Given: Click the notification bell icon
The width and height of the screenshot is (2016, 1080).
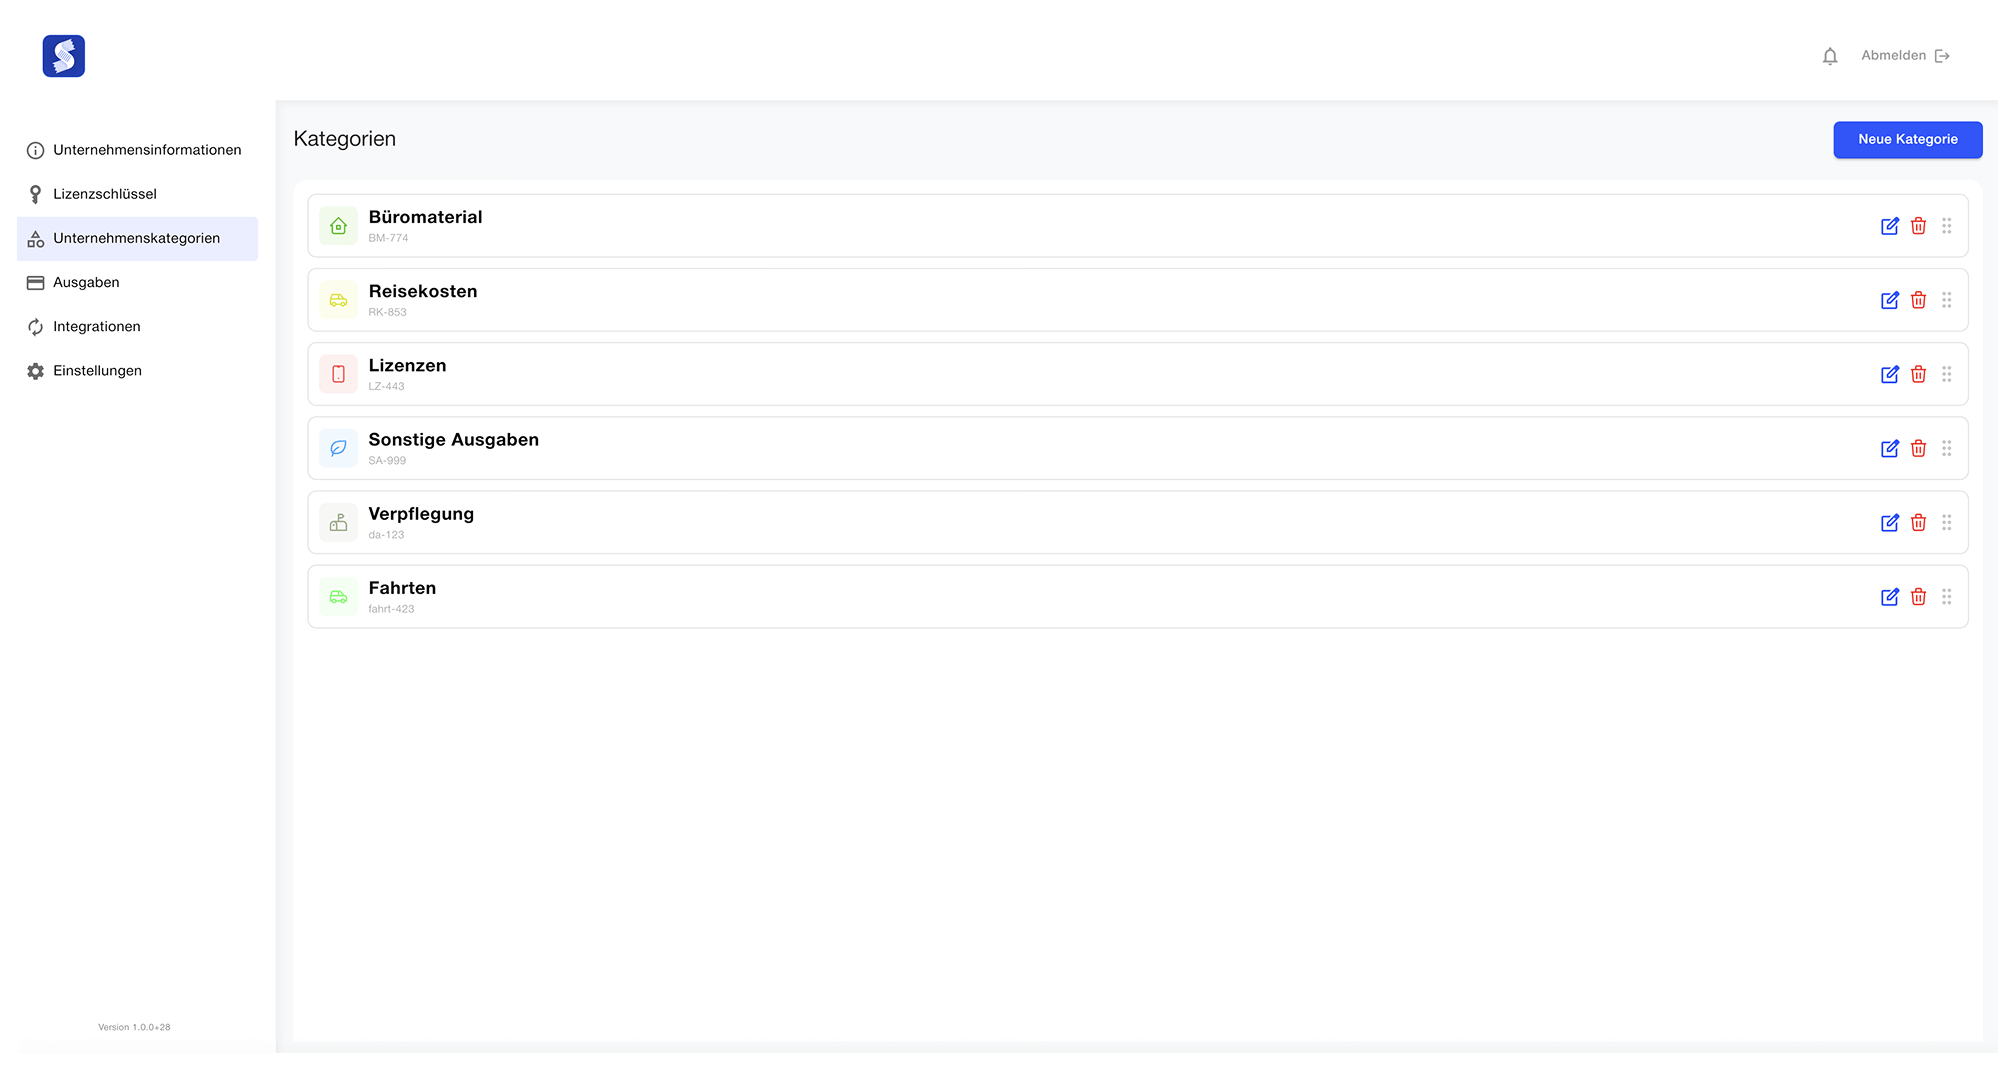Looking at the screenshot, I should [x=1829, y=56].
